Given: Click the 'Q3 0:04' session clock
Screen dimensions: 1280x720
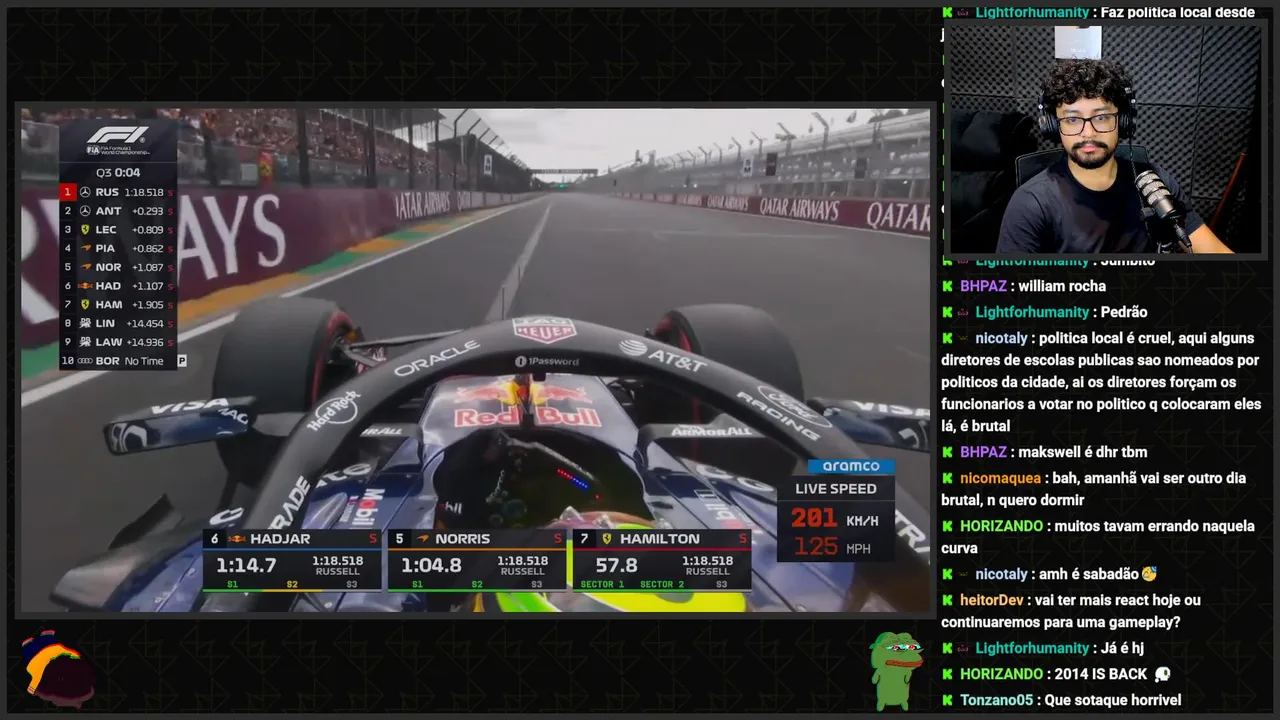Looking at the screenshot, I should point(118,172).
